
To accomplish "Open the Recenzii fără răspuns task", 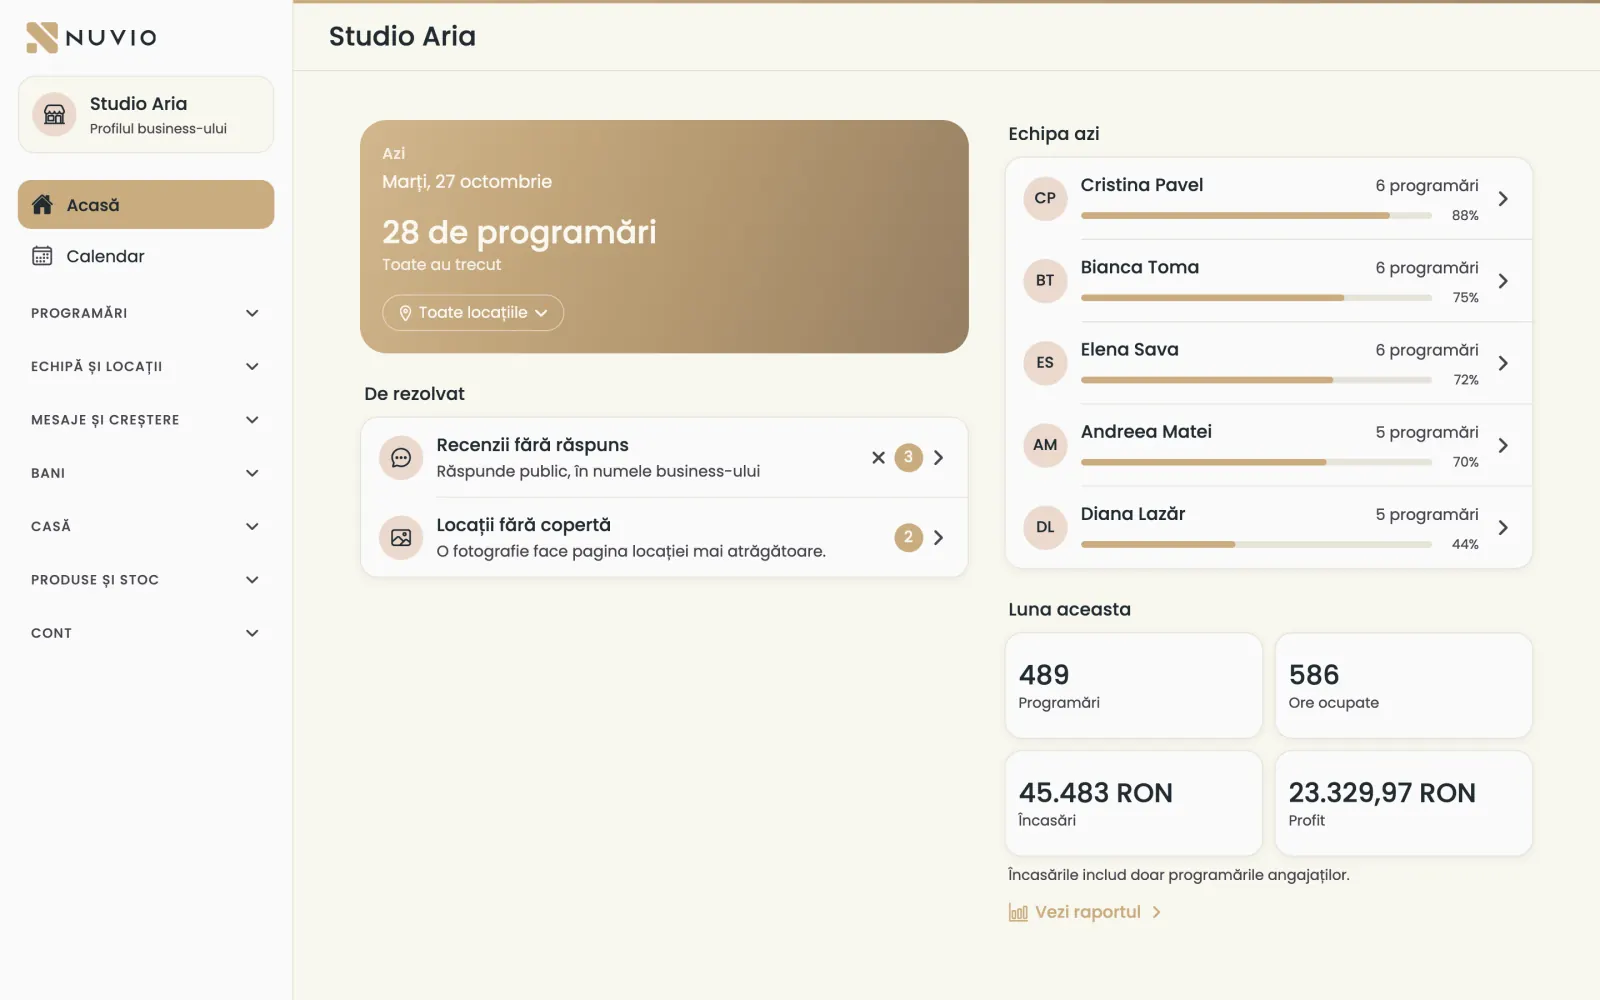I will (664, 458).
